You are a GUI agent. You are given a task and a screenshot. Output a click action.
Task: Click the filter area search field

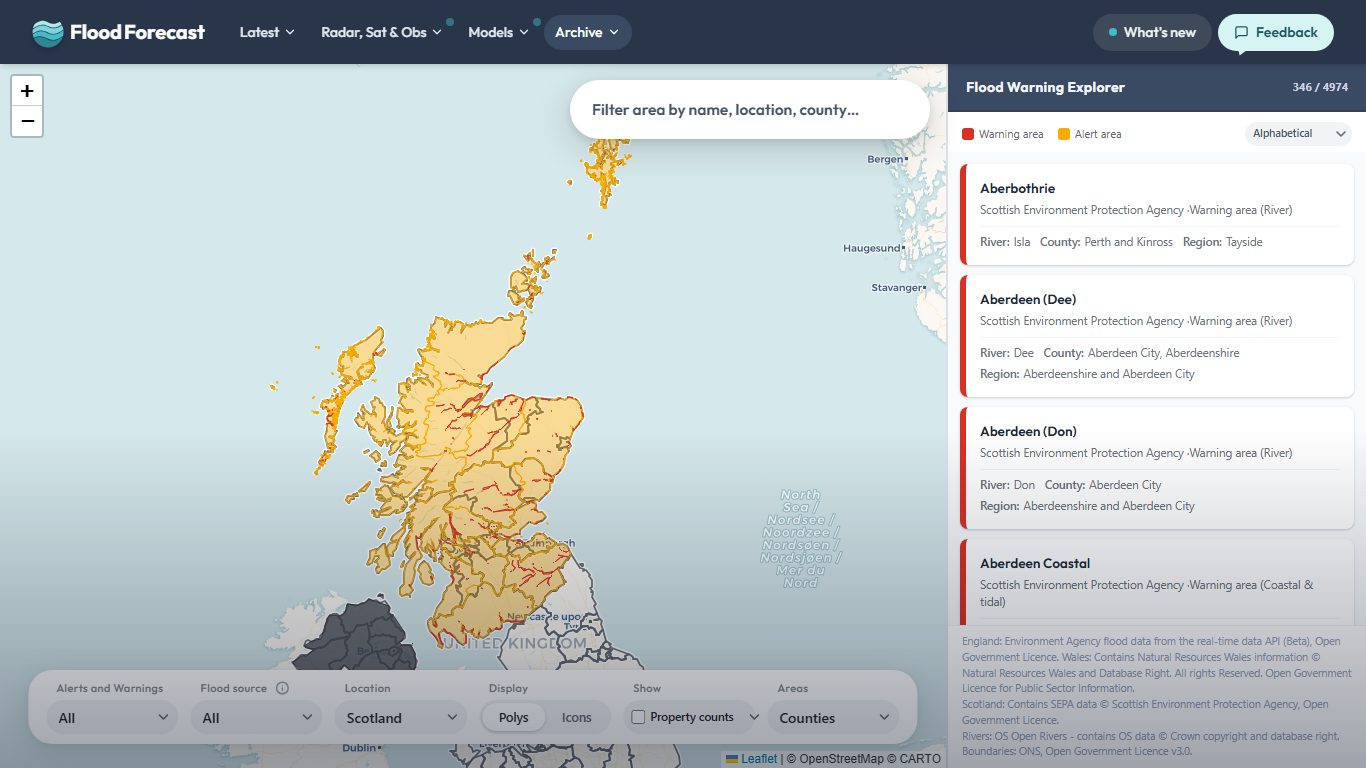click(750, 110)
